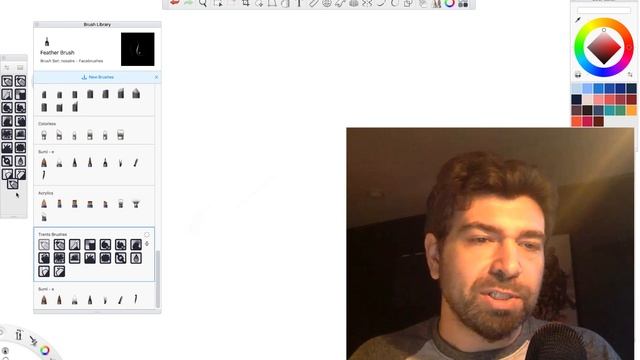Image resolution: width=640 pixels, height=360 pixels.
Task: Select the current Feather Brush icon
Action: (47, 42)
